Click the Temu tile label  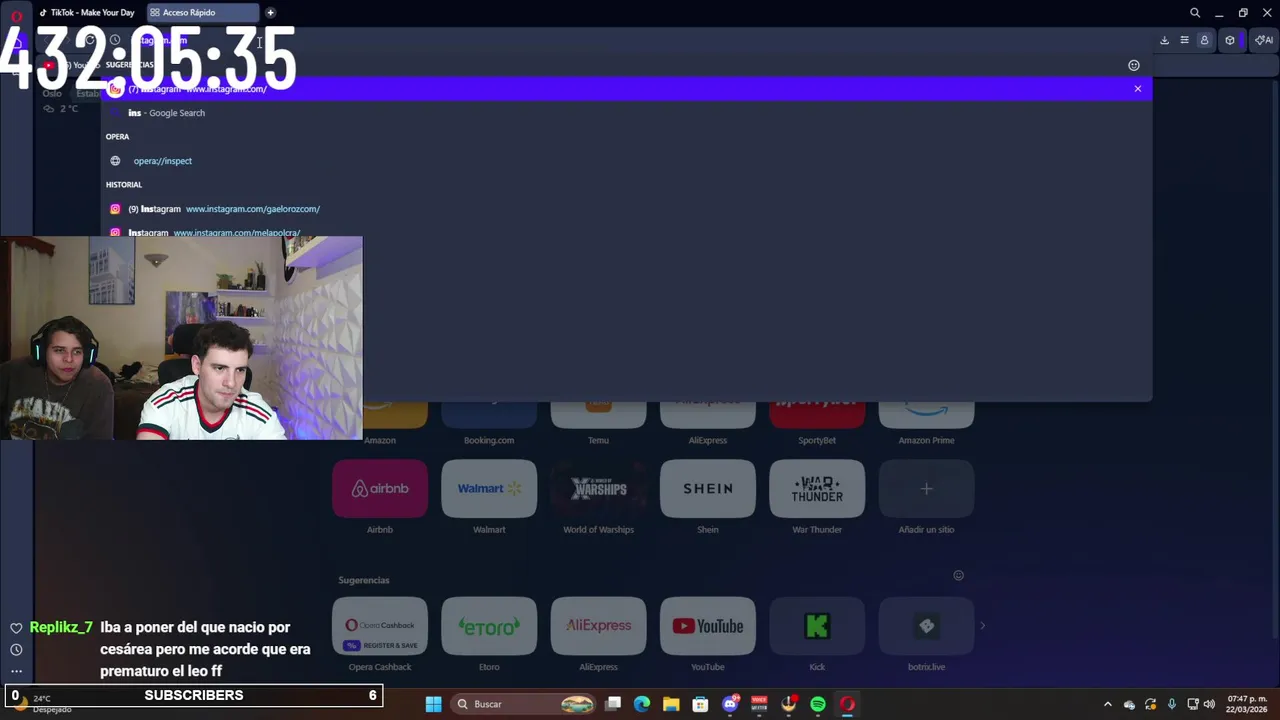pyautogui.click(x=598, y=440)
